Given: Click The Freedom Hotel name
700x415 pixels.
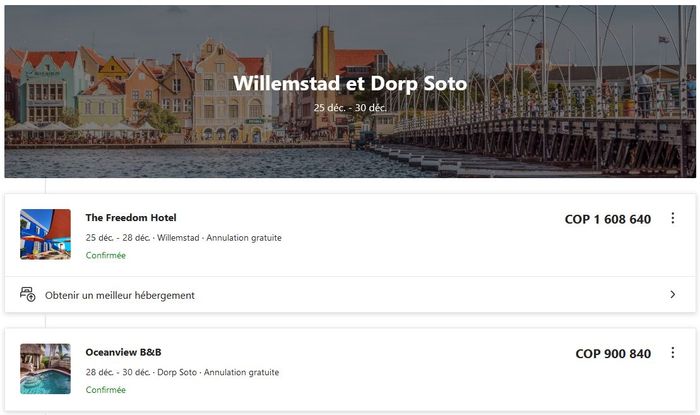Looking at the screenshot, I should coord(131,218).
